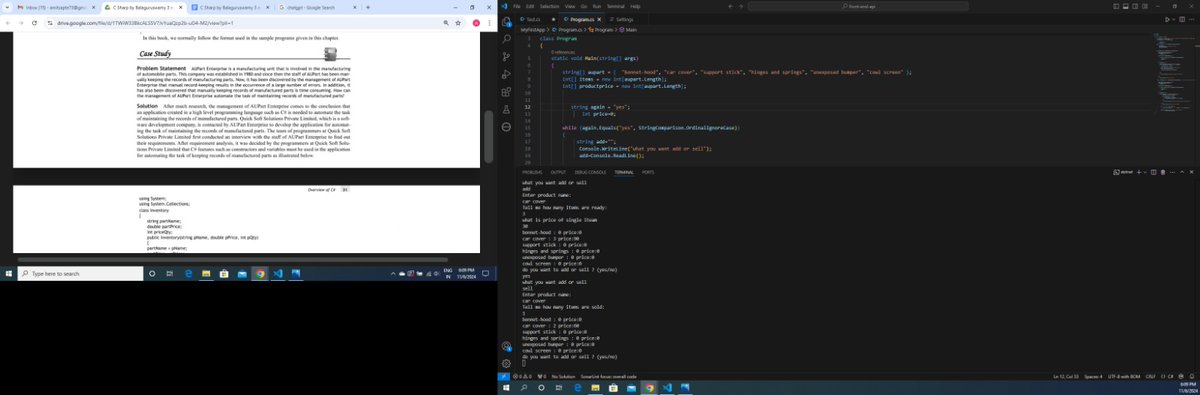Go back with VS Code navigation arrow

click(730, 6)
